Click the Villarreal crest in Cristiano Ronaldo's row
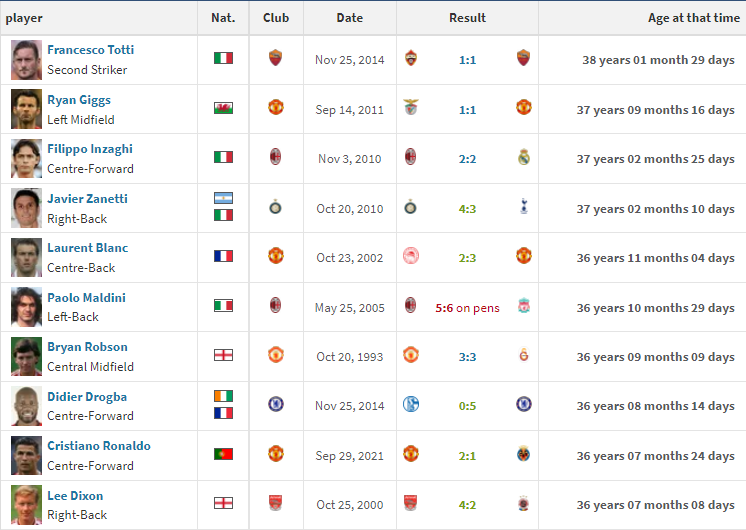This screenshot has height=530, width=746. (x=524, y=454)
